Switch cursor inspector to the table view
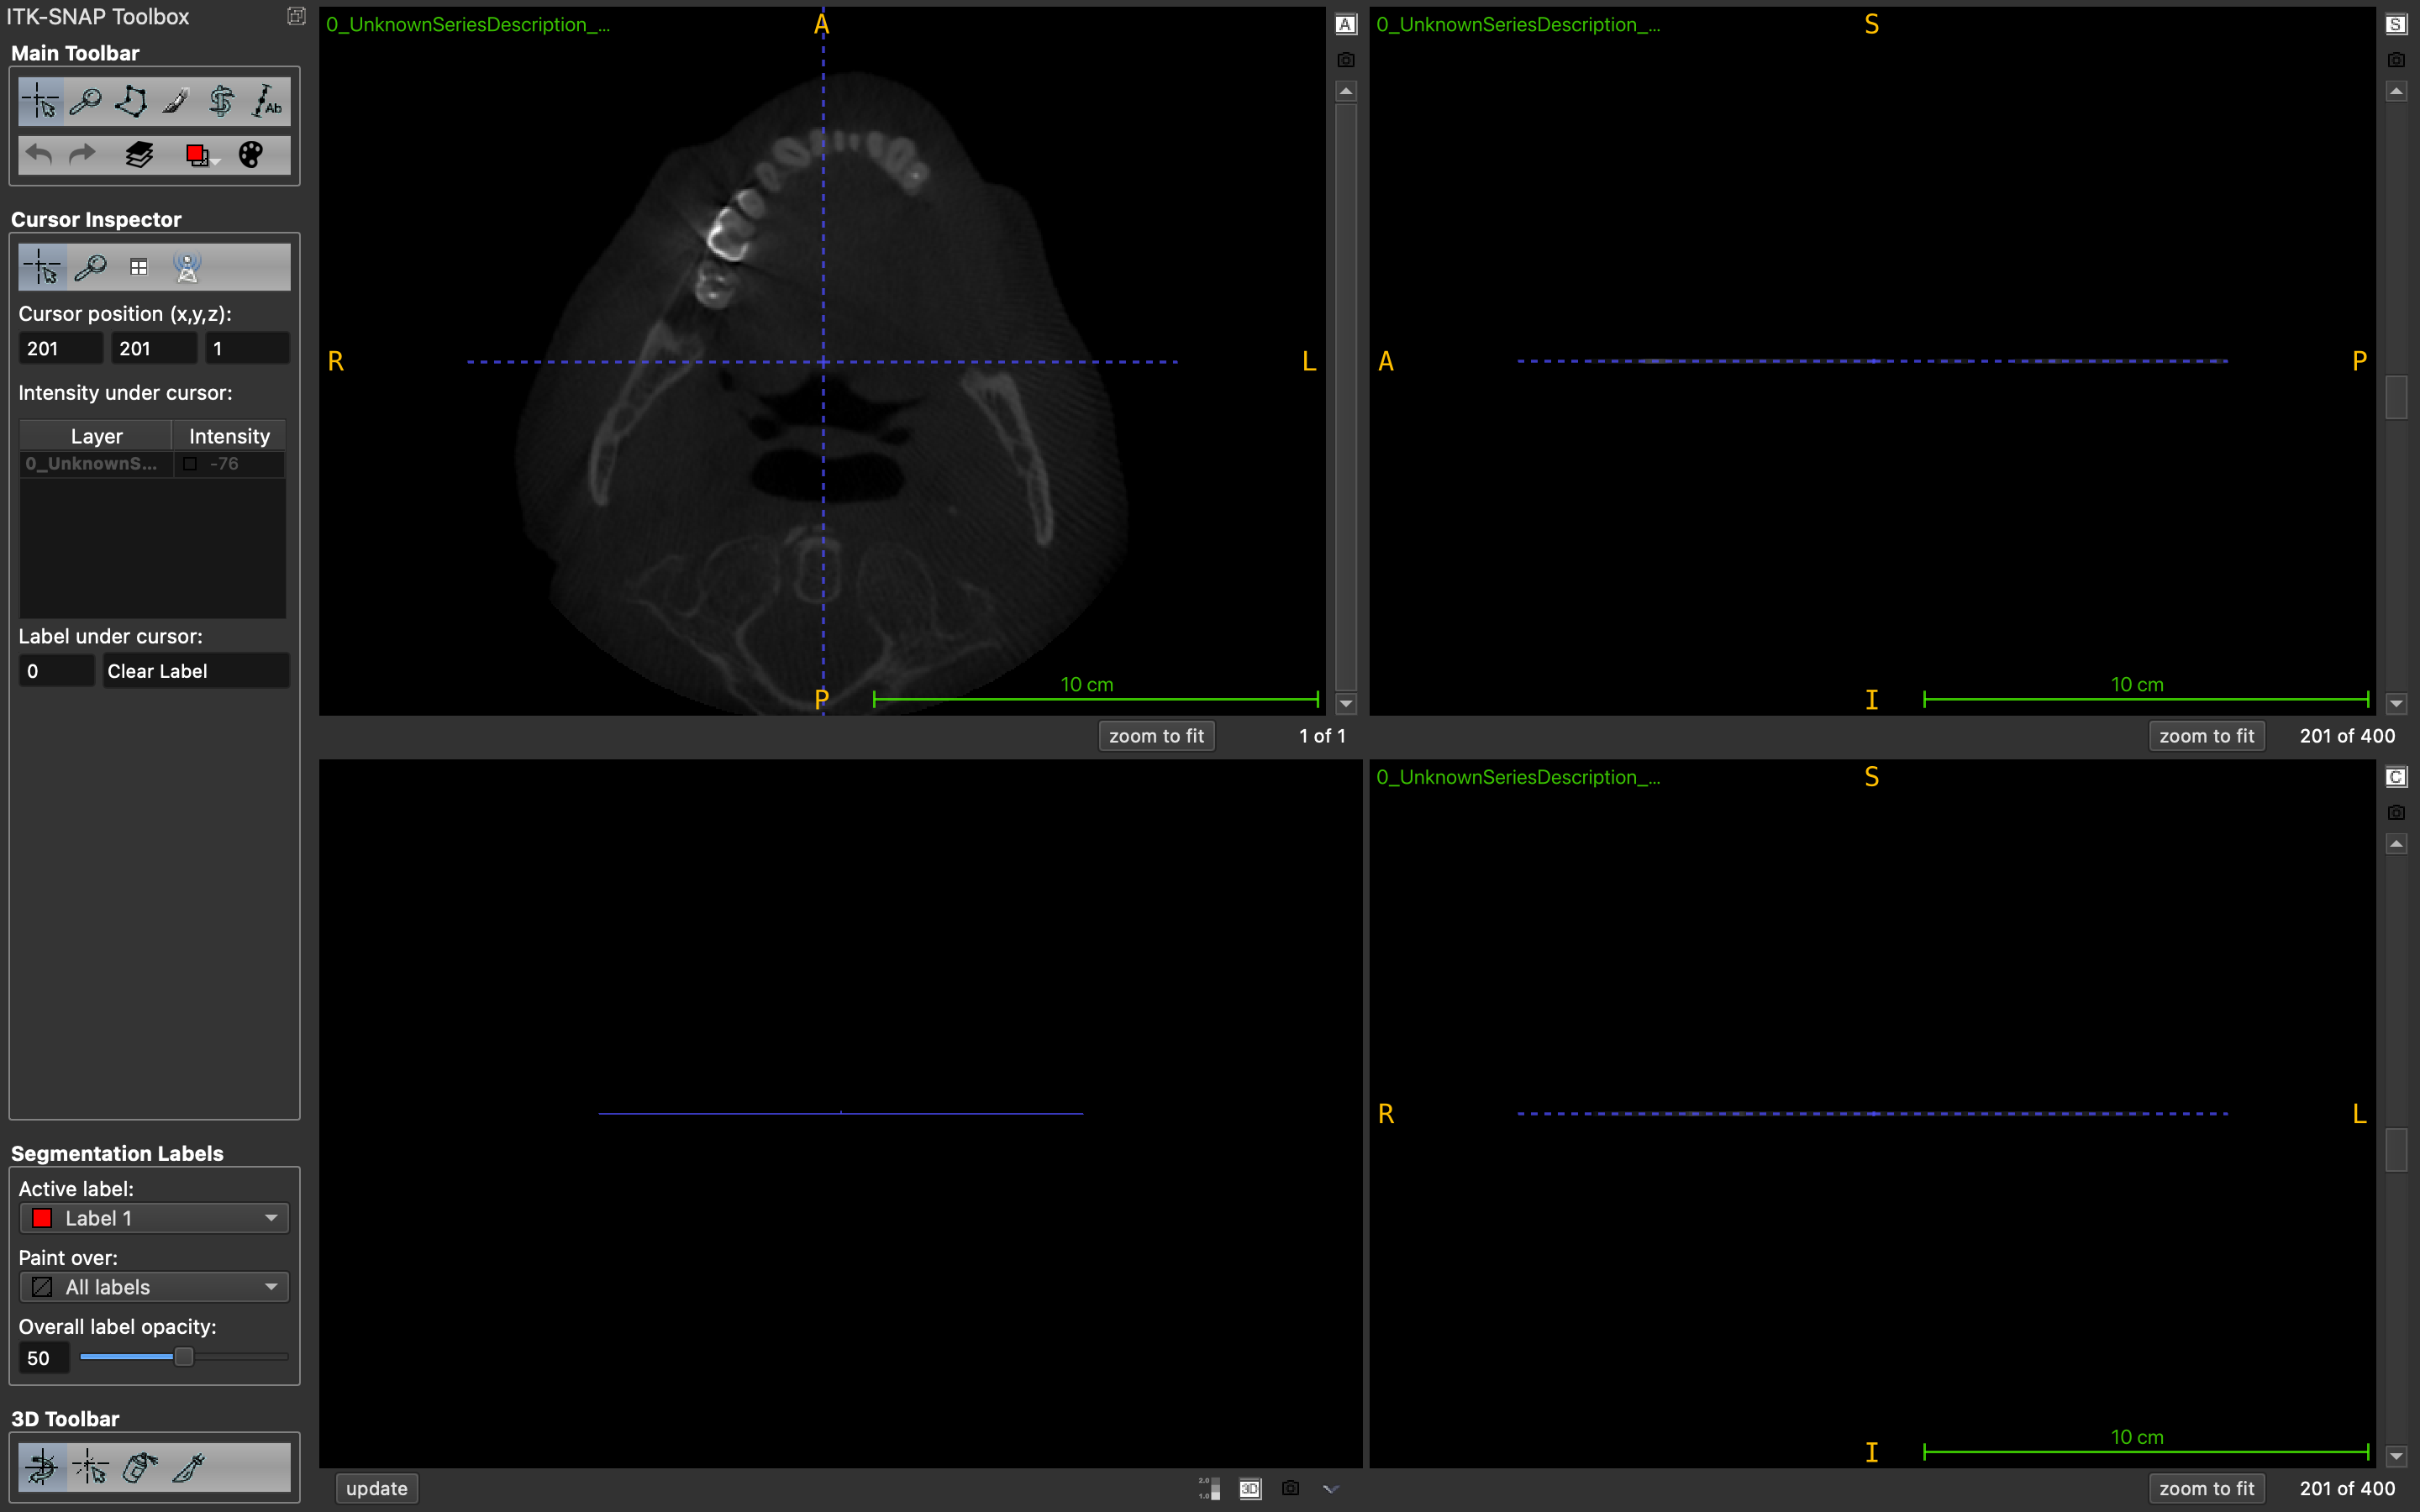This screenshot has height=1512, width=2420. click(x=138, y=266)
